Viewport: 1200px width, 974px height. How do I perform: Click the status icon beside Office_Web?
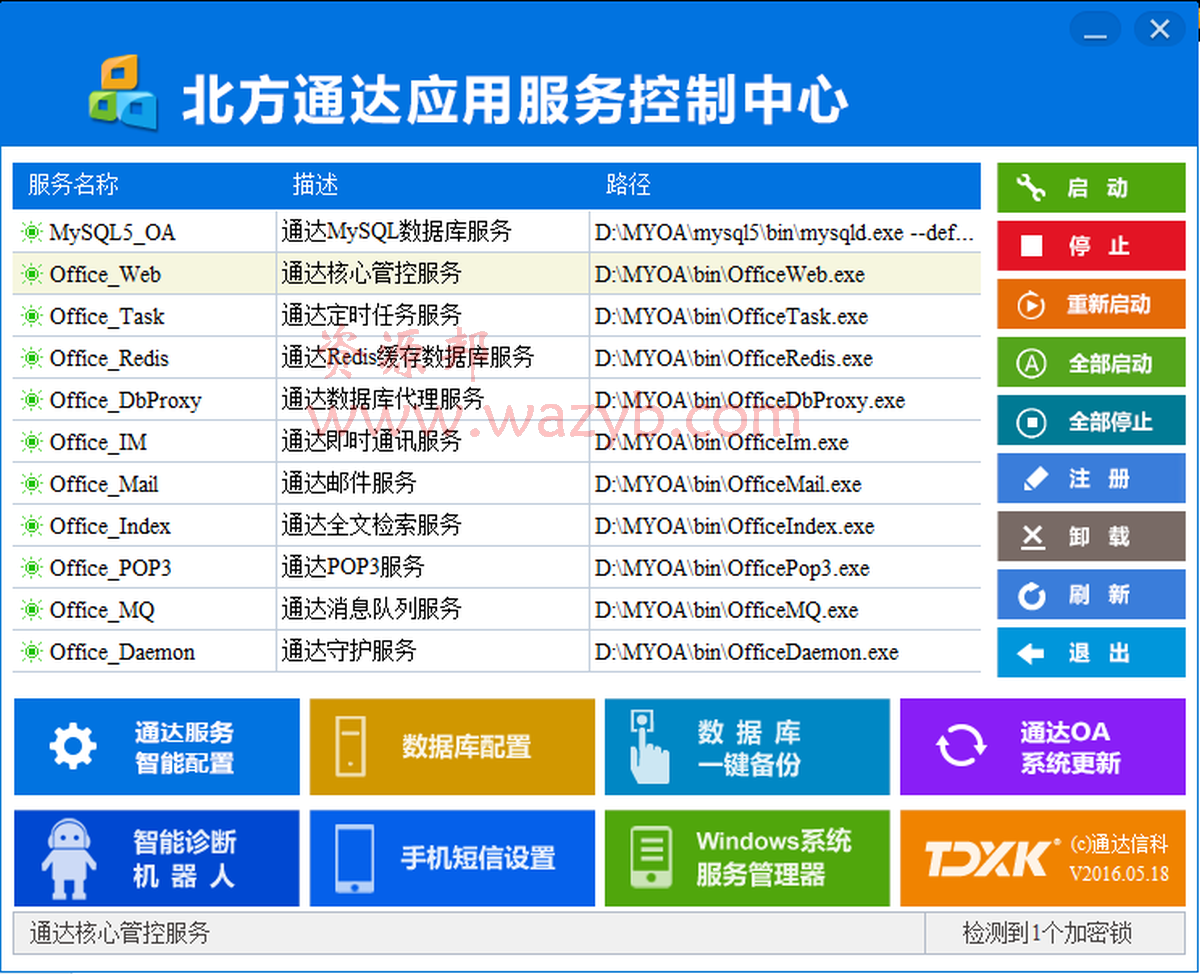tap(31, 275)
